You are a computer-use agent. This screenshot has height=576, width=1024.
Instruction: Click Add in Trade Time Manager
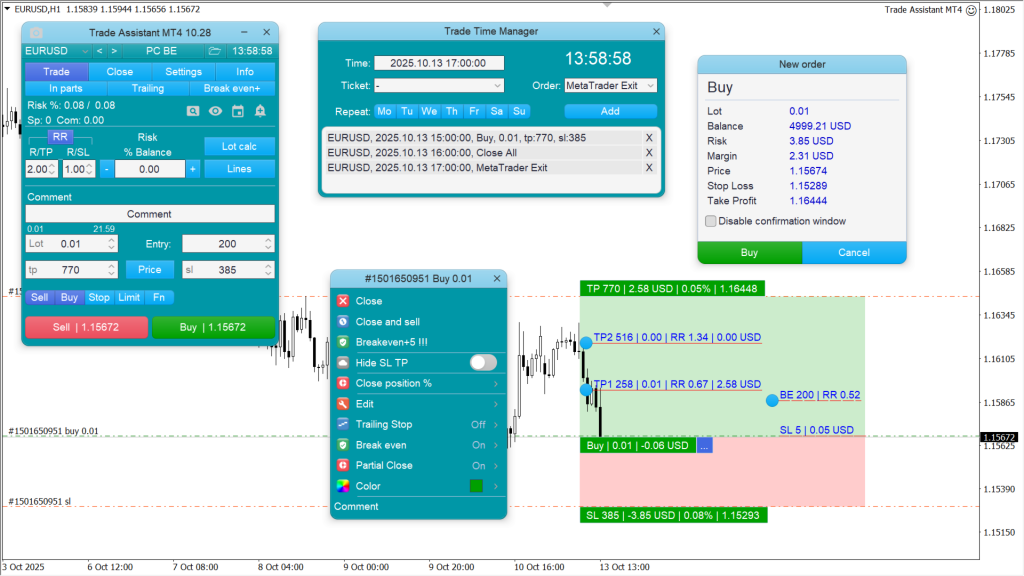[610, 111]
